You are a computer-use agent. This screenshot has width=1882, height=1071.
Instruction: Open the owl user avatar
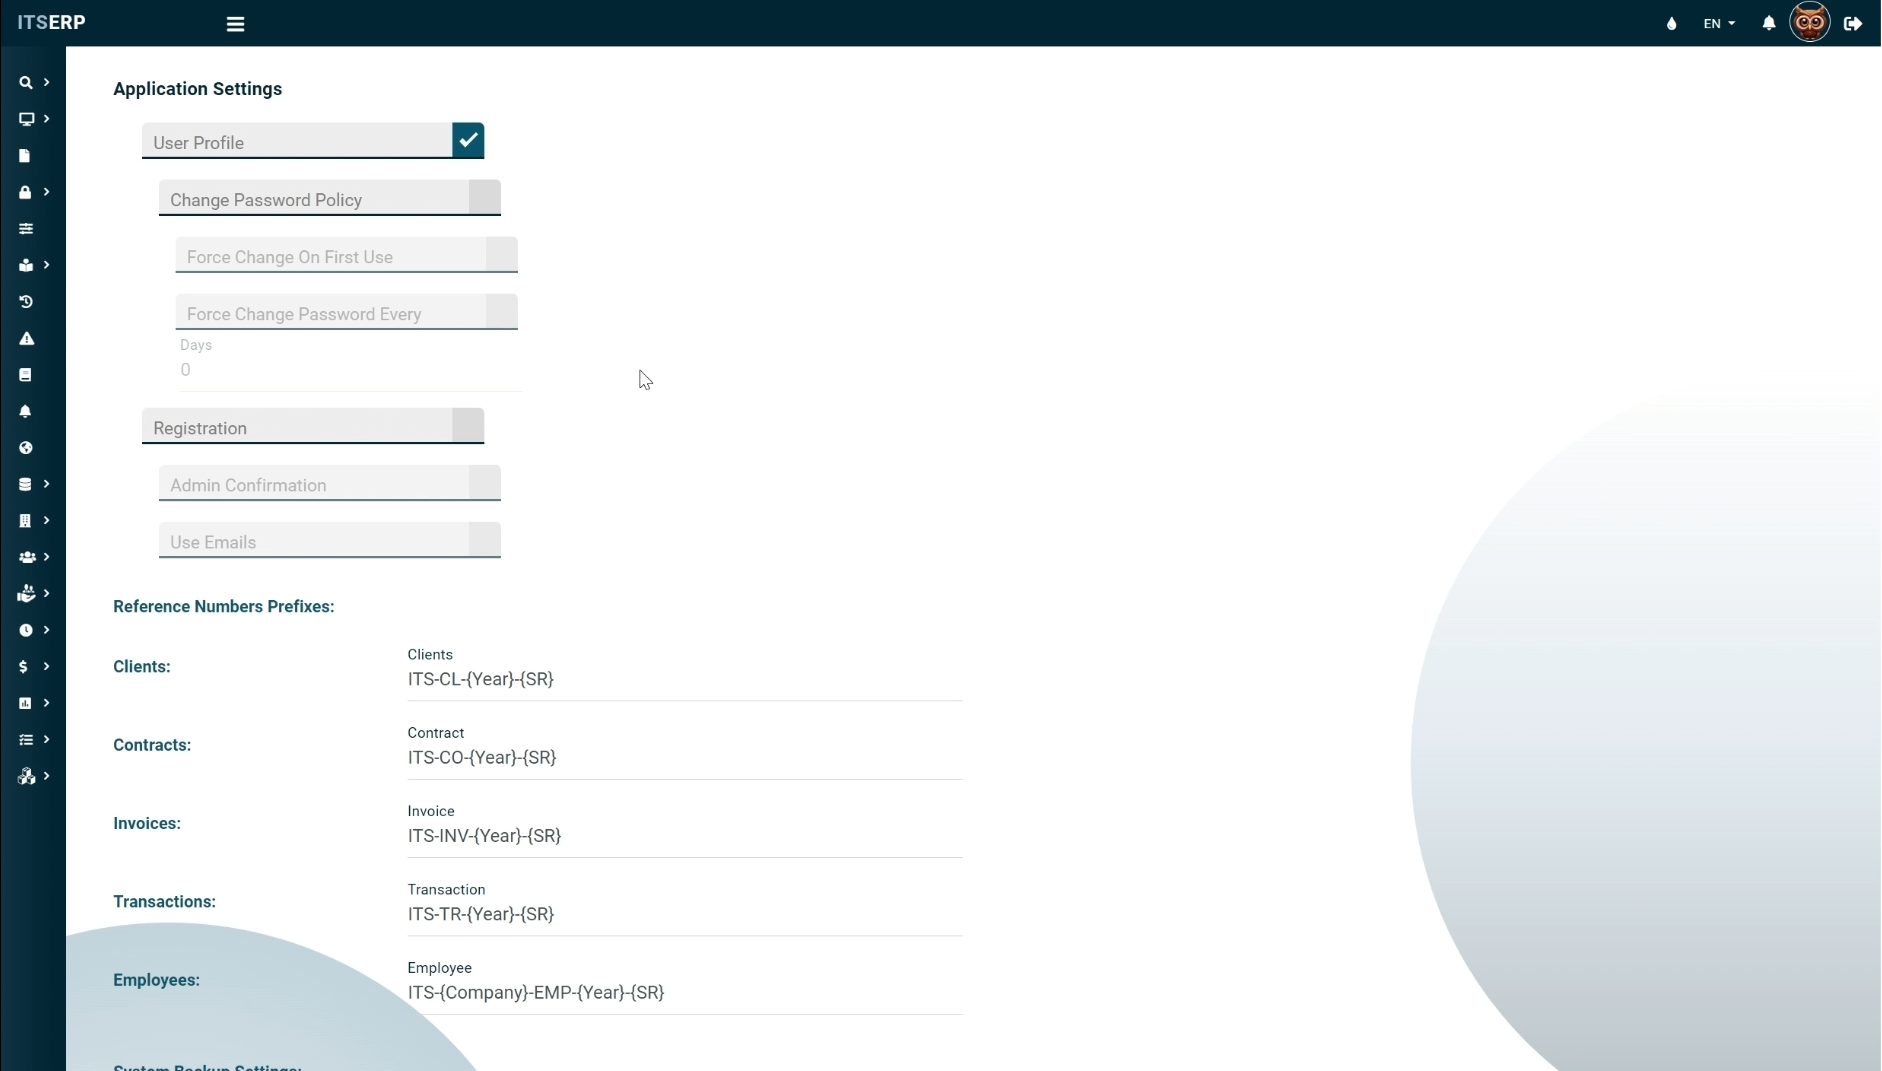click(x=1810, y=22)
